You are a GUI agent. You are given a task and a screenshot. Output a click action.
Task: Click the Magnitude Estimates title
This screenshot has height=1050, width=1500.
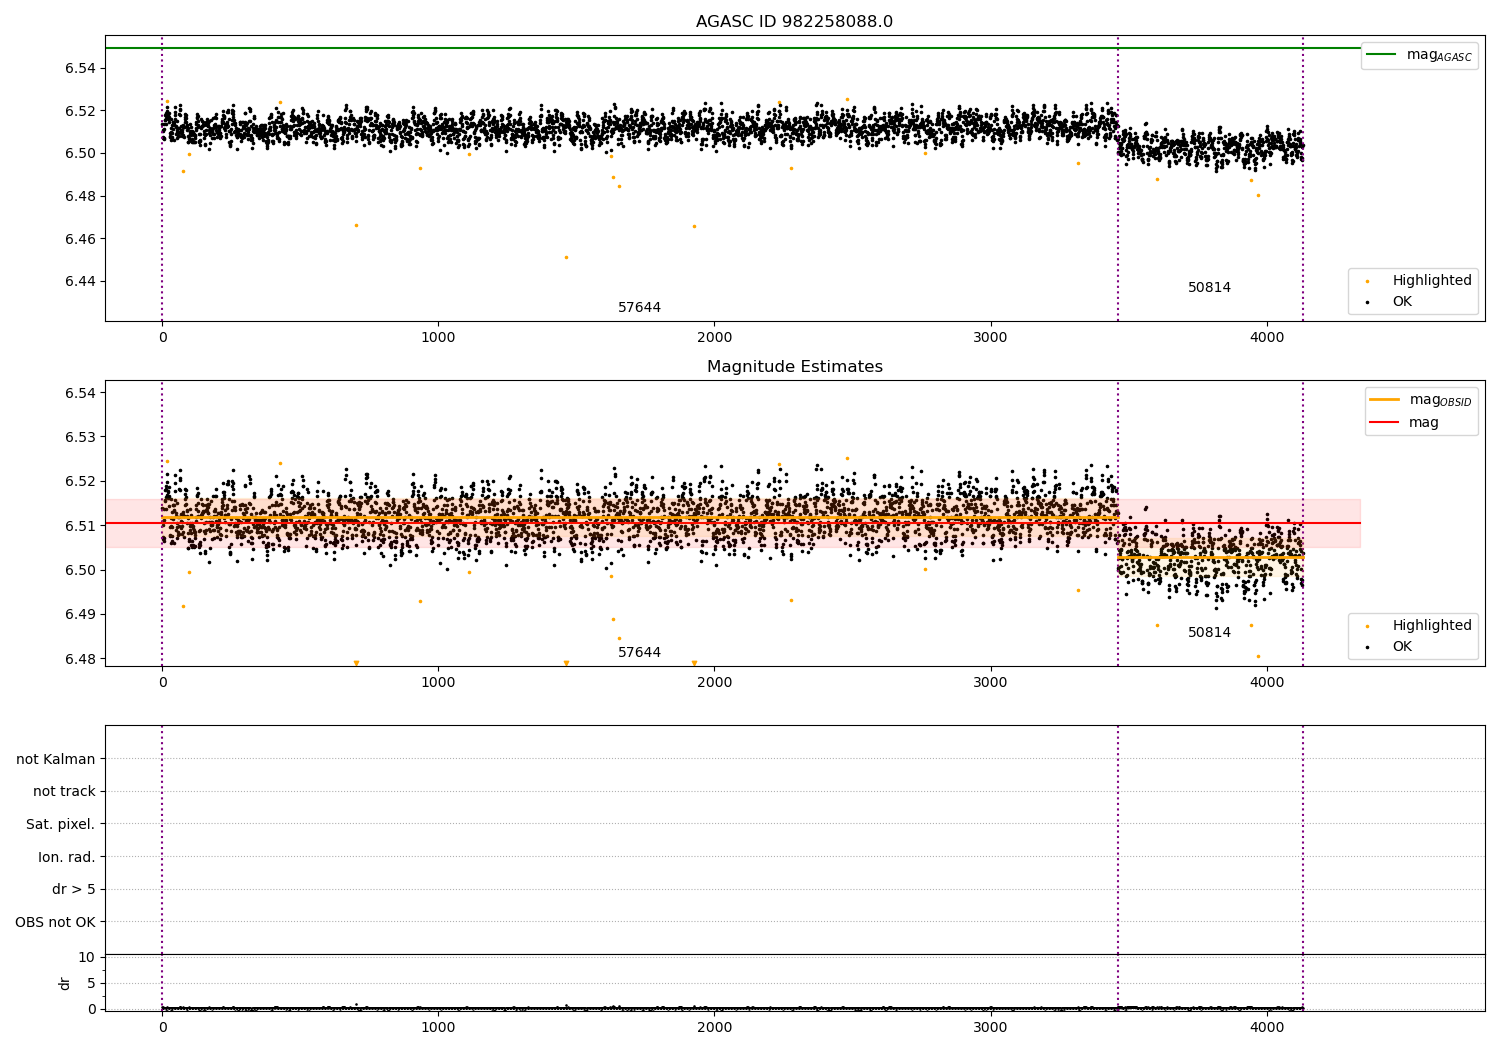coord(794,367)
